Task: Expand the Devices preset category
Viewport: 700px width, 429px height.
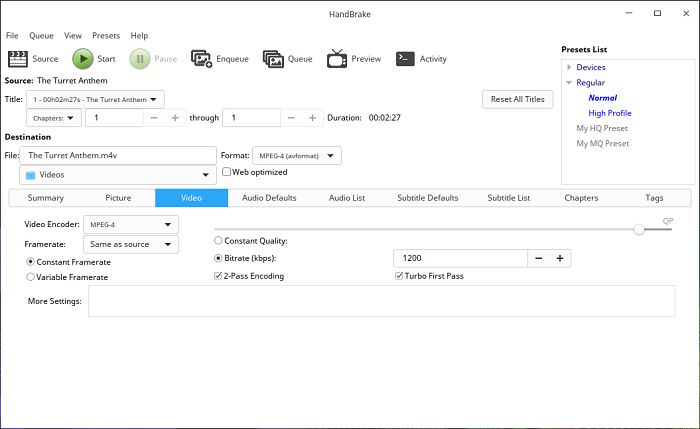Action: tap(569, 67)
